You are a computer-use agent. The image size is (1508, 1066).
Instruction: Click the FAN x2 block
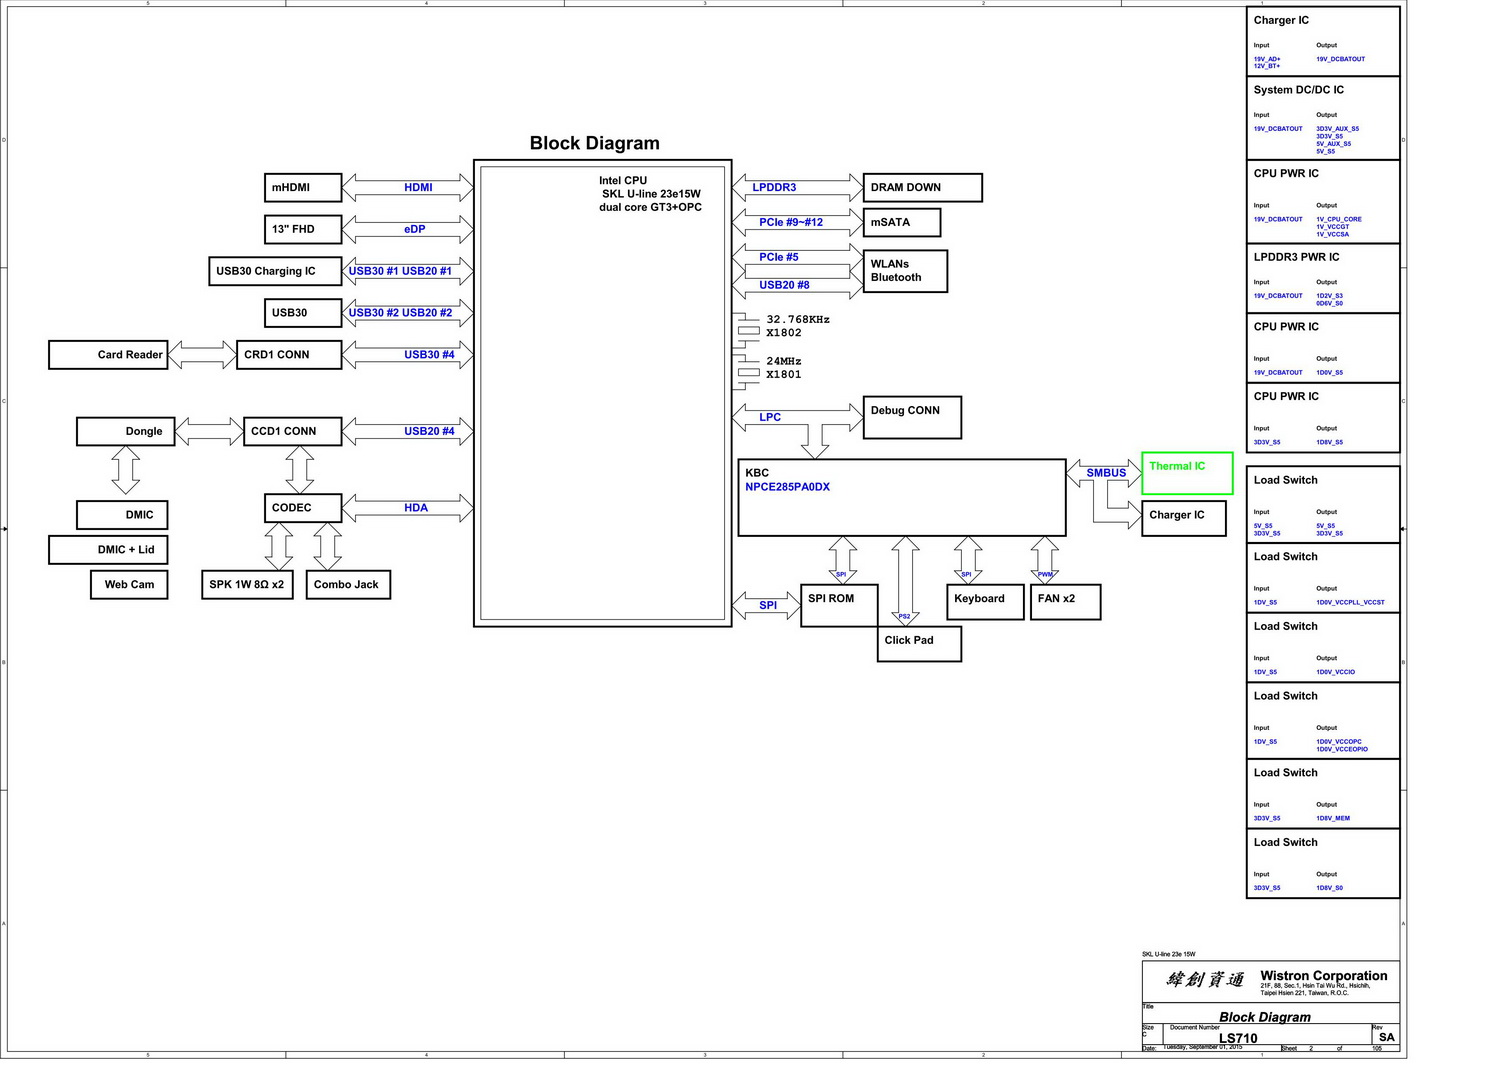[1065, 602]
